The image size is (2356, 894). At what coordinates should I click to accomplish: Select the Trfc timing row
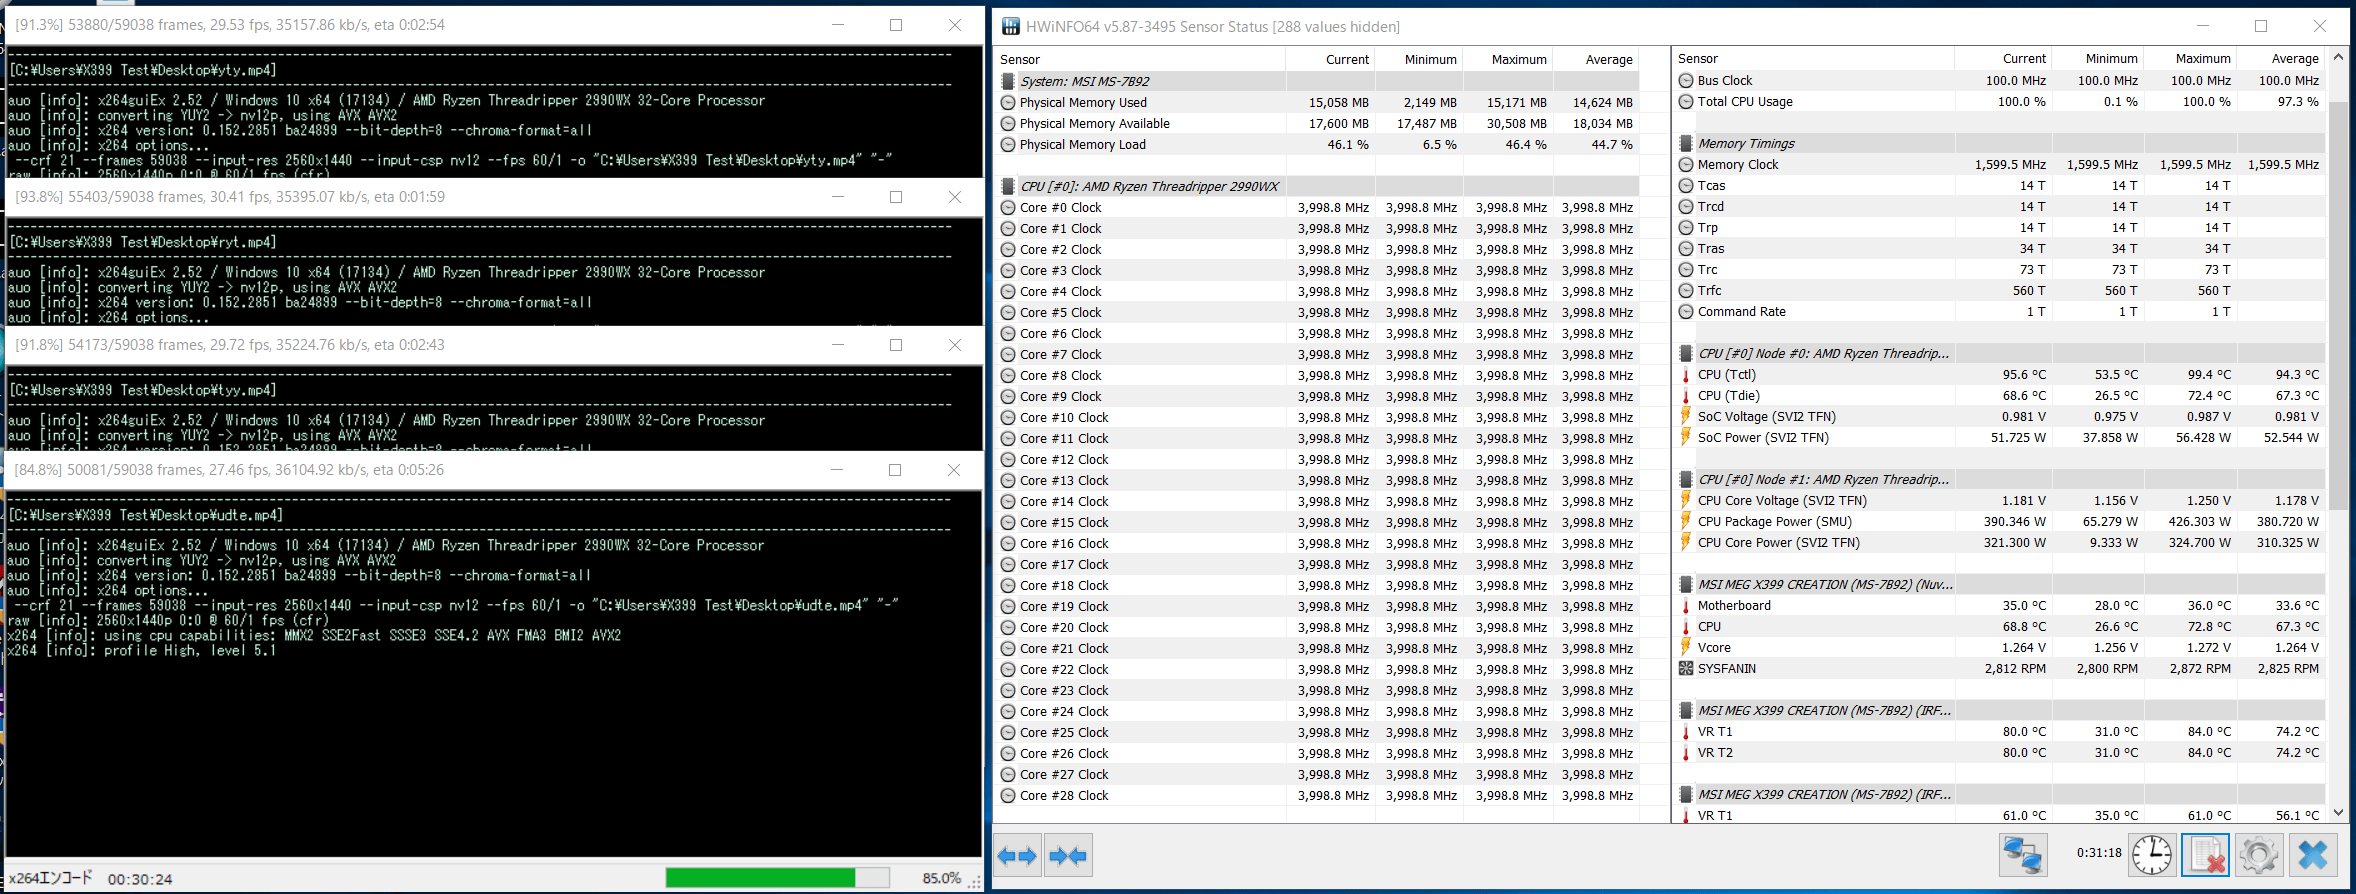click(1999, 290)
